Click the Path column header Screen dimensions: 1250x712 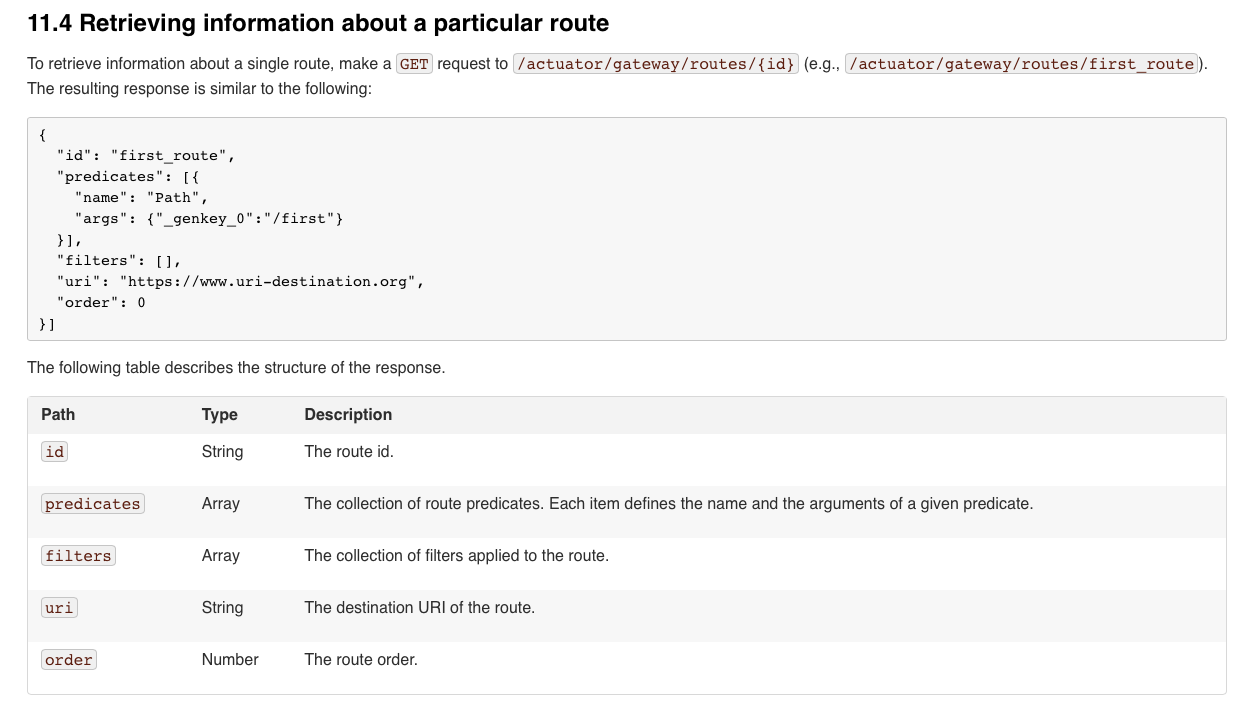(x=58, y=414)
